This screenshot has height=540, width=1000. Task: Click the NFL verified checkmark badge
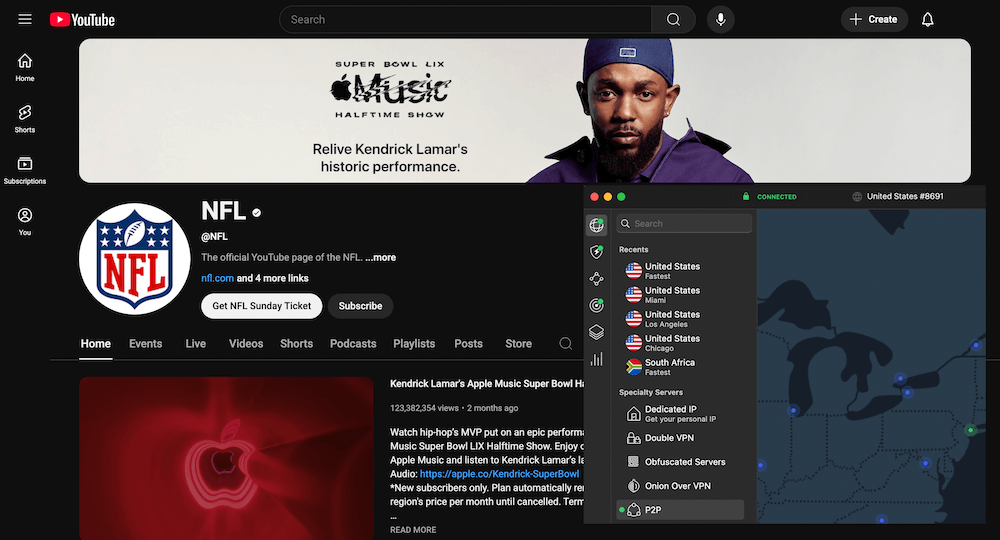point(256,213)
